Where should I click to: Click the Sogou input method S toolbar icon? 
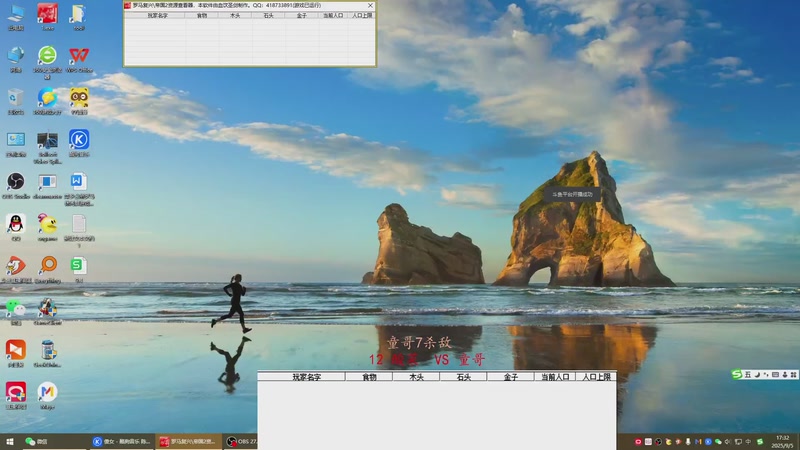pos(736,374)
